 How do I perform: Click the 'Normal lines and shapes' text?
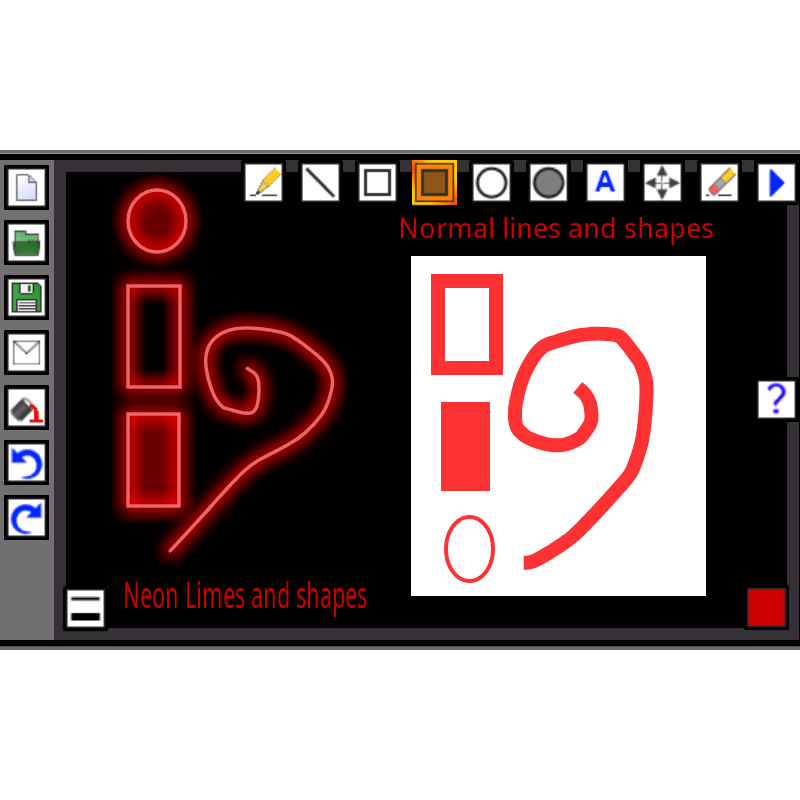(556, 229)
